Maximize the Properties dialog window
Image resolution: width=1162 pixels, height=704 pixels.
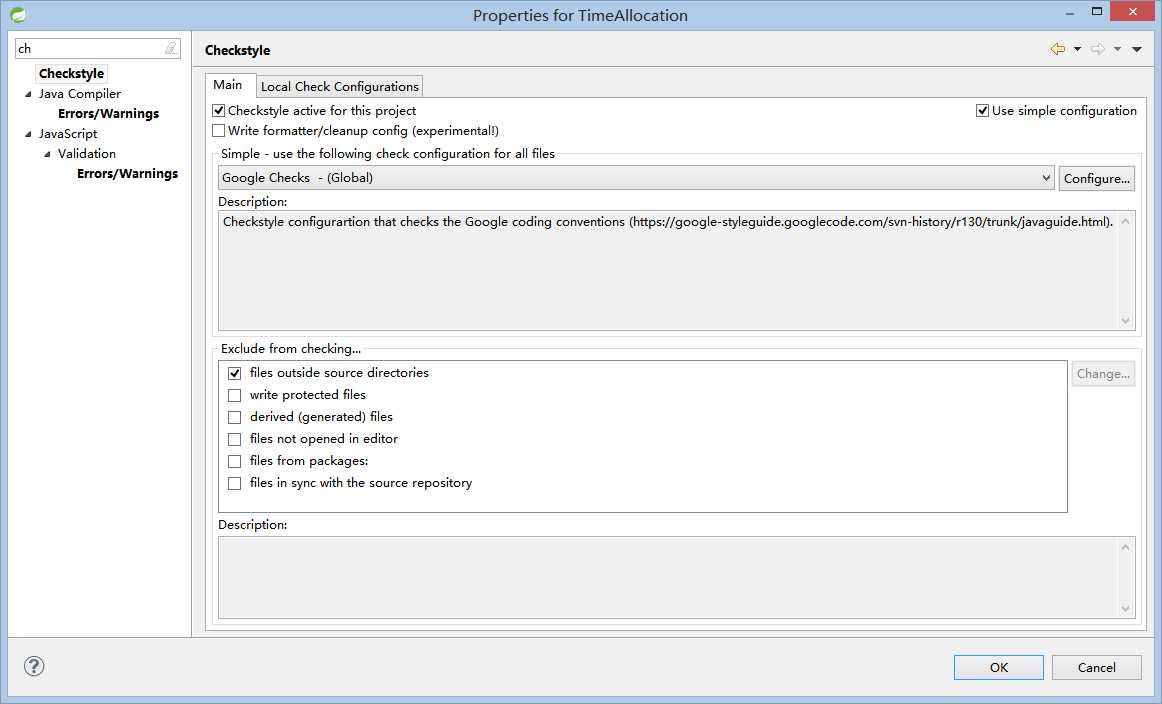coord(1097,11)
